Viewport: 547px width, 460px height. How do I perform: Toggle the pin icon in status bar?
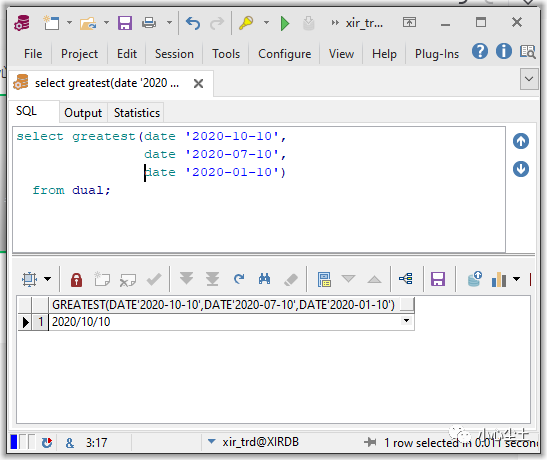(x=370, y=442)
